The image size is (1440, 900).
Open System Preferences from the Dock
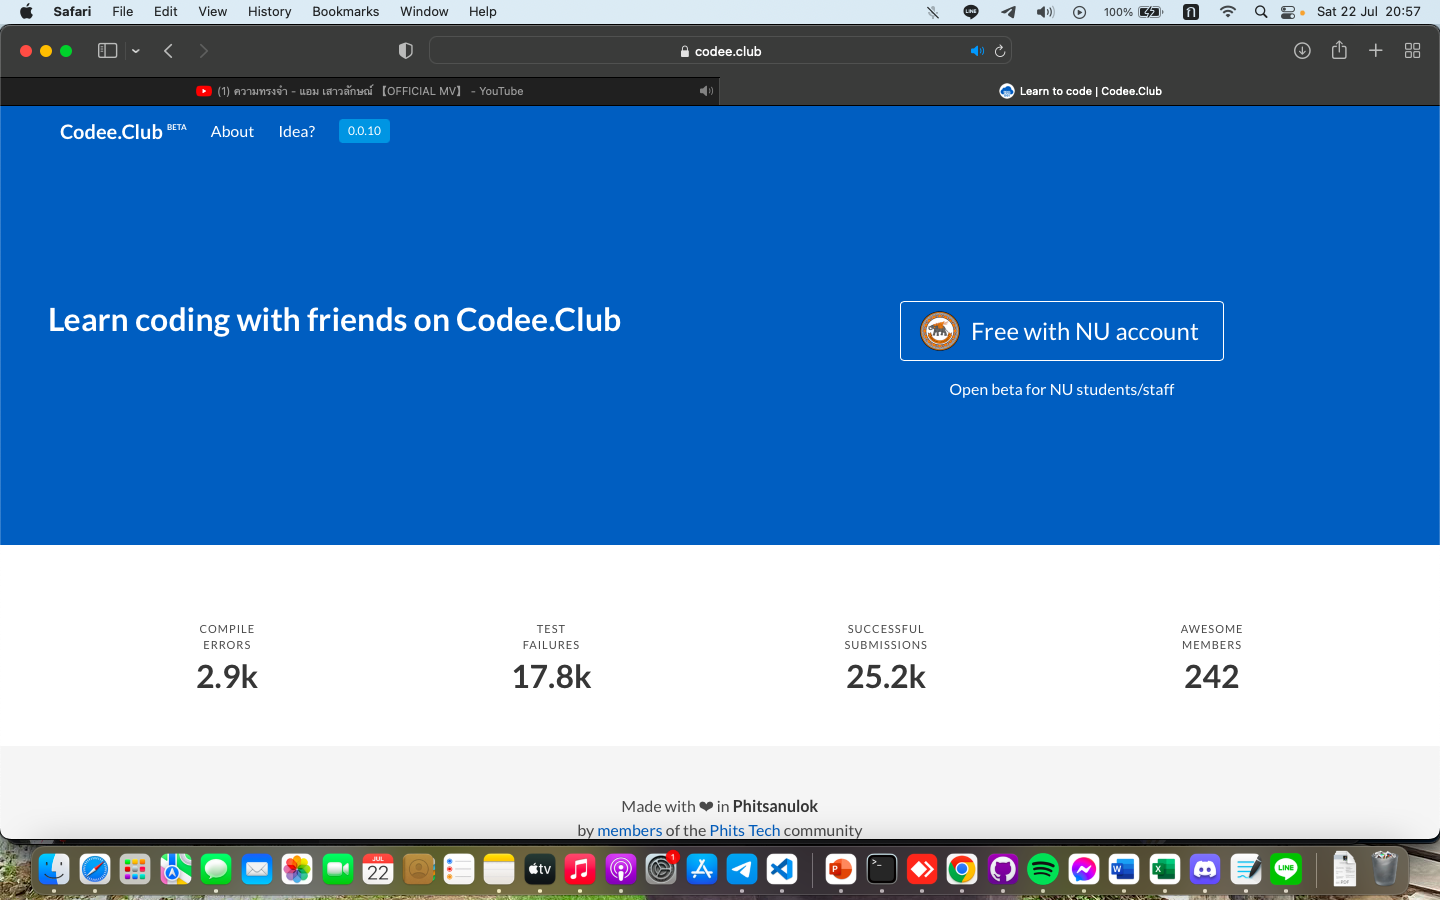tap(661, 869)
